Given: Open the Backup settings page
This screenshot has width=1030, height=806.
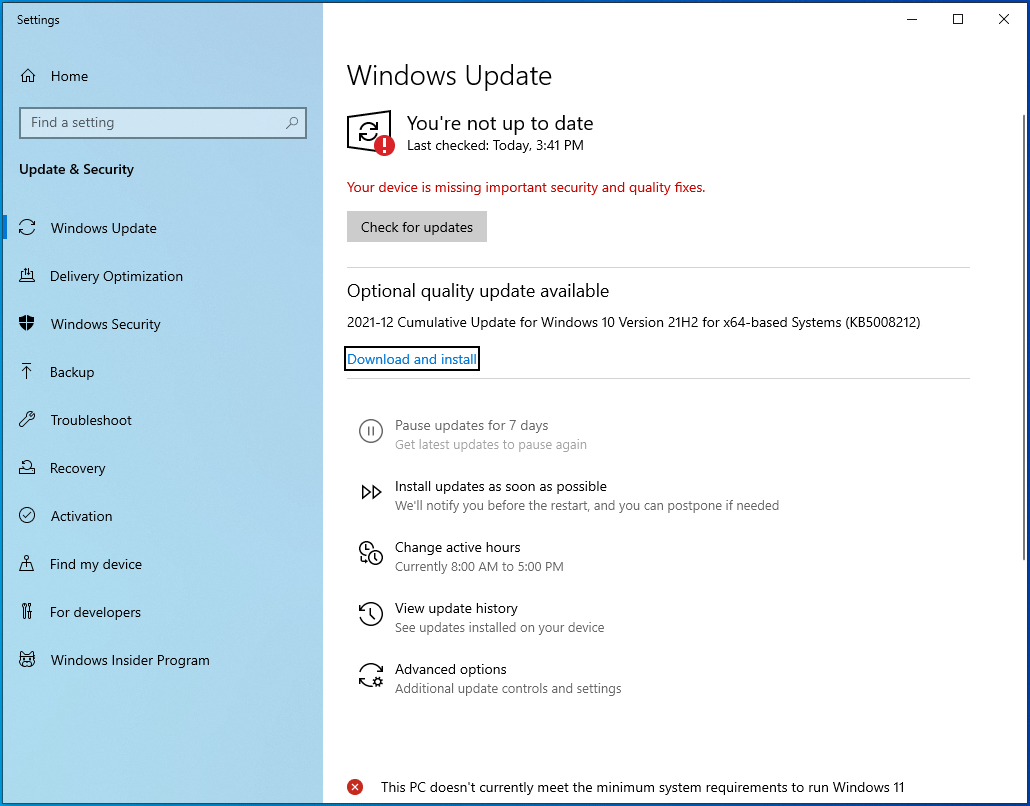Looking at the screenshot, I should pyautogui.click(x=163, y=372).
